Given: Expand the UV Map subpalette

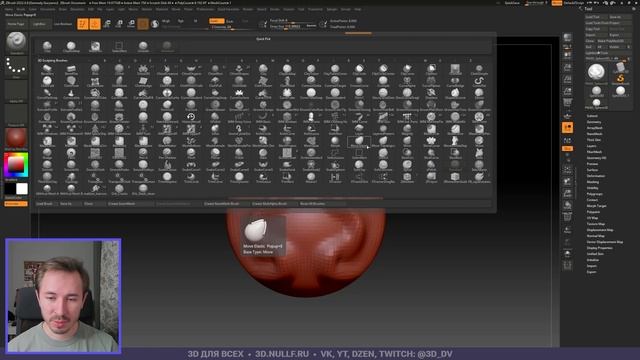Looking at the screenshot, I should click(592, 218).
